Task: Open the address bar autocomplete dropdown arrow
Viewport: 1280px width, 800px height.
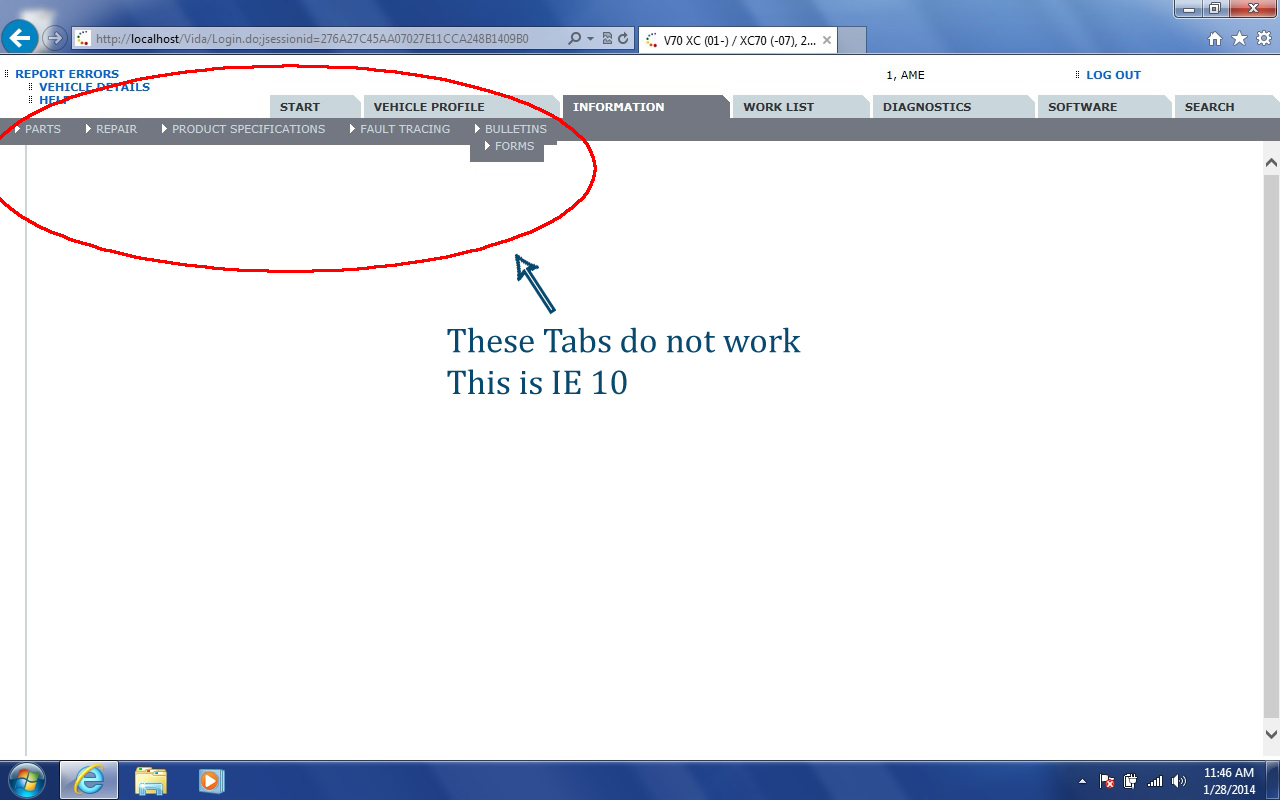Action: (x=590, y=39)
